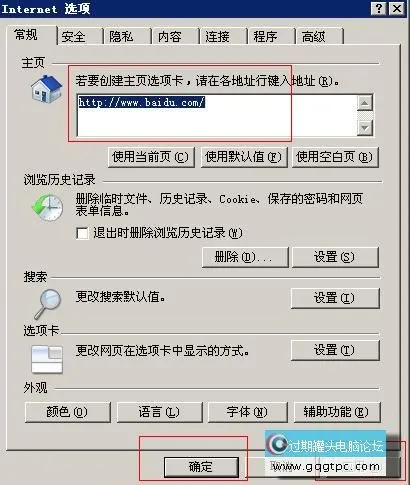Enable 退出时删除浏览历史记录 checkbox

(x=82, y=233)
